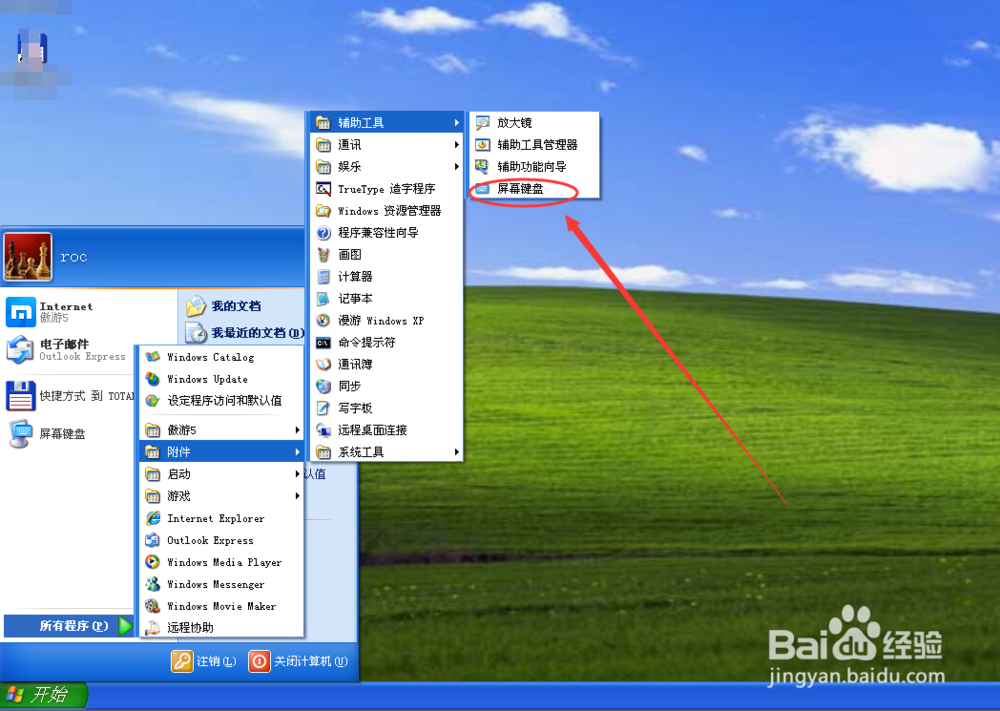Screen dimensions: 1000x711
Task: Expand the 辅助工具 submenu arrow
Action: pos(457,122)
